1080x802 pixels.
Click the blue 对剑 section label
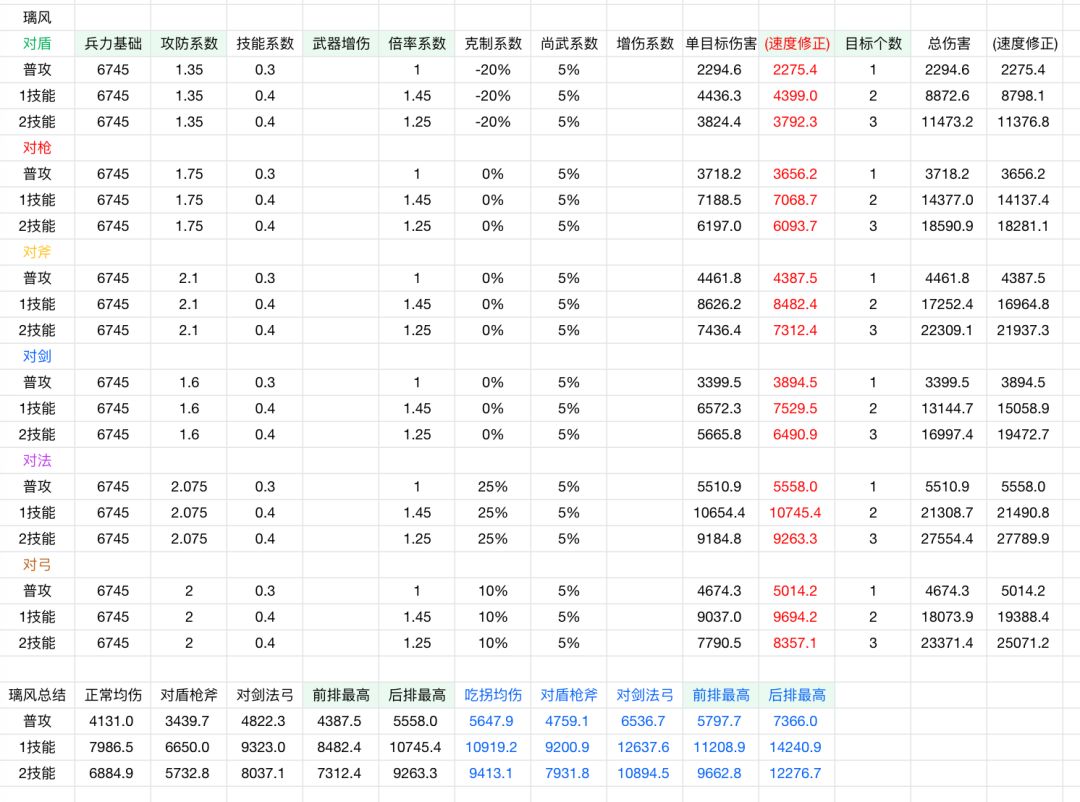[37, 356]
